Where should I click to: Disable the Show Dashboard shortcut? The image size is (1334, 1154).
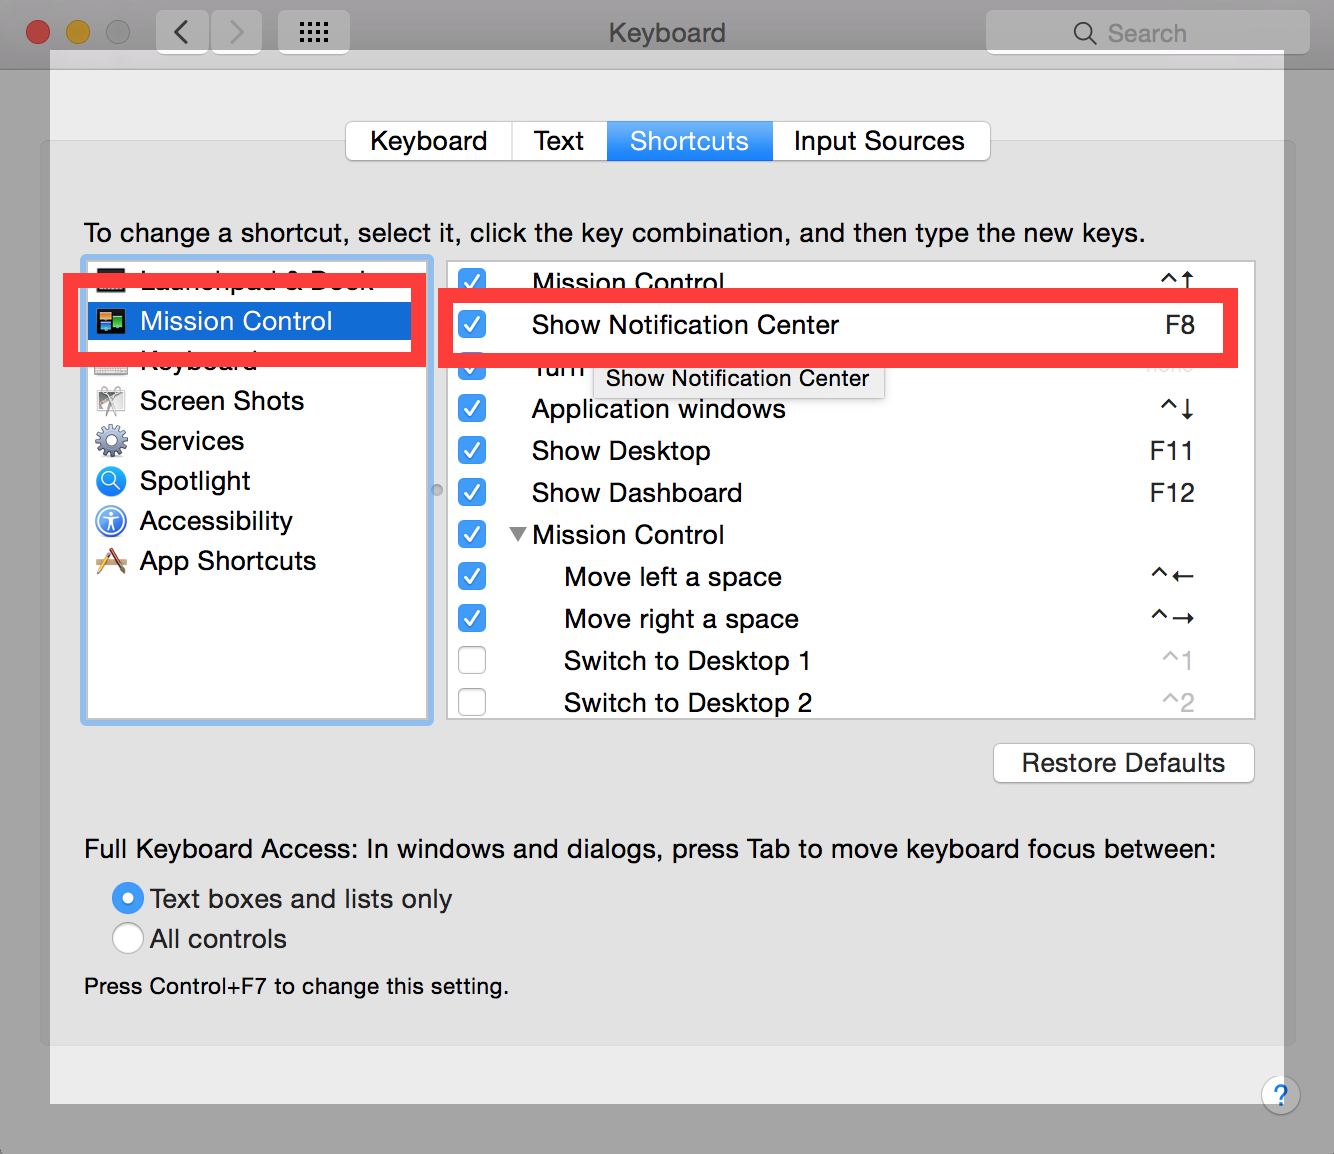pos(471,491)
